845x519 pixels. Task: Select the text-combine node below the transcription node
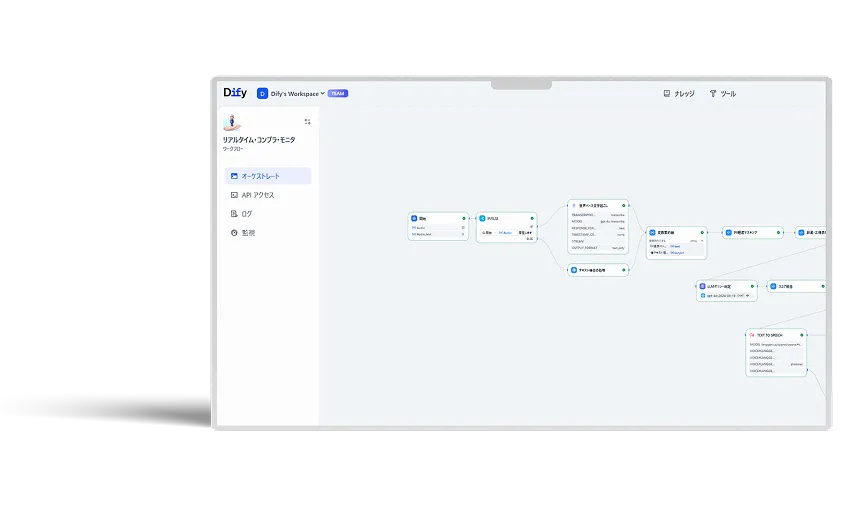coord(597,270)
